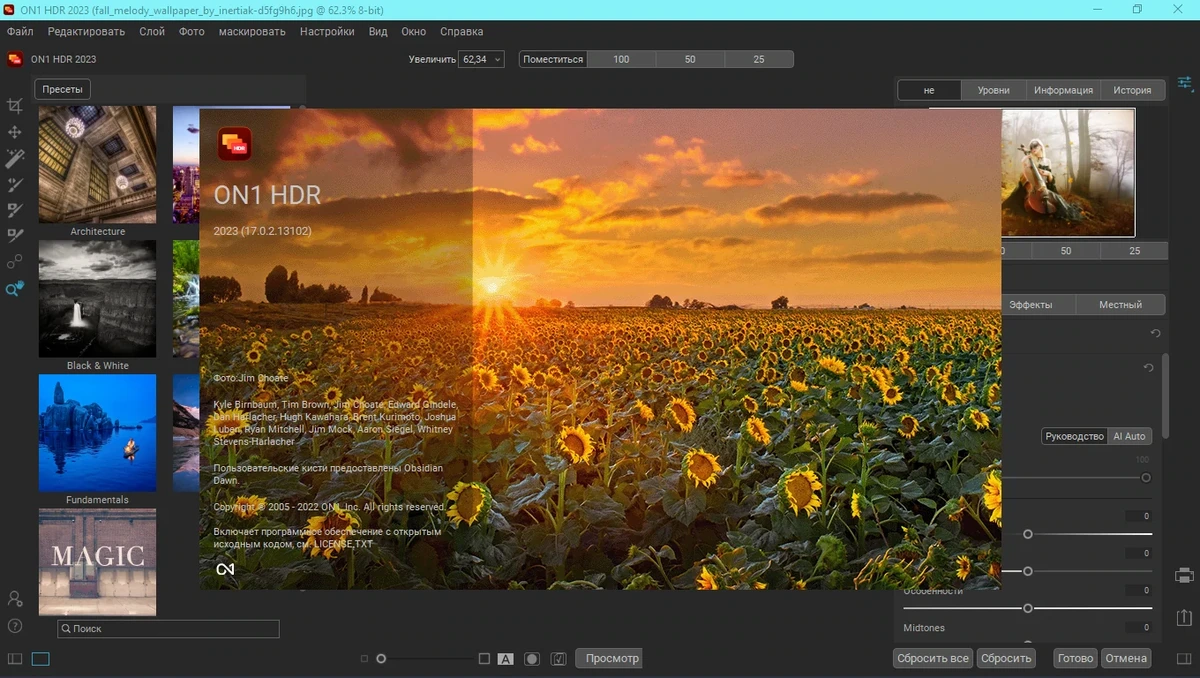Select the Crop tool
This screenshot has height=678, width=1200.
click(14, 106)
